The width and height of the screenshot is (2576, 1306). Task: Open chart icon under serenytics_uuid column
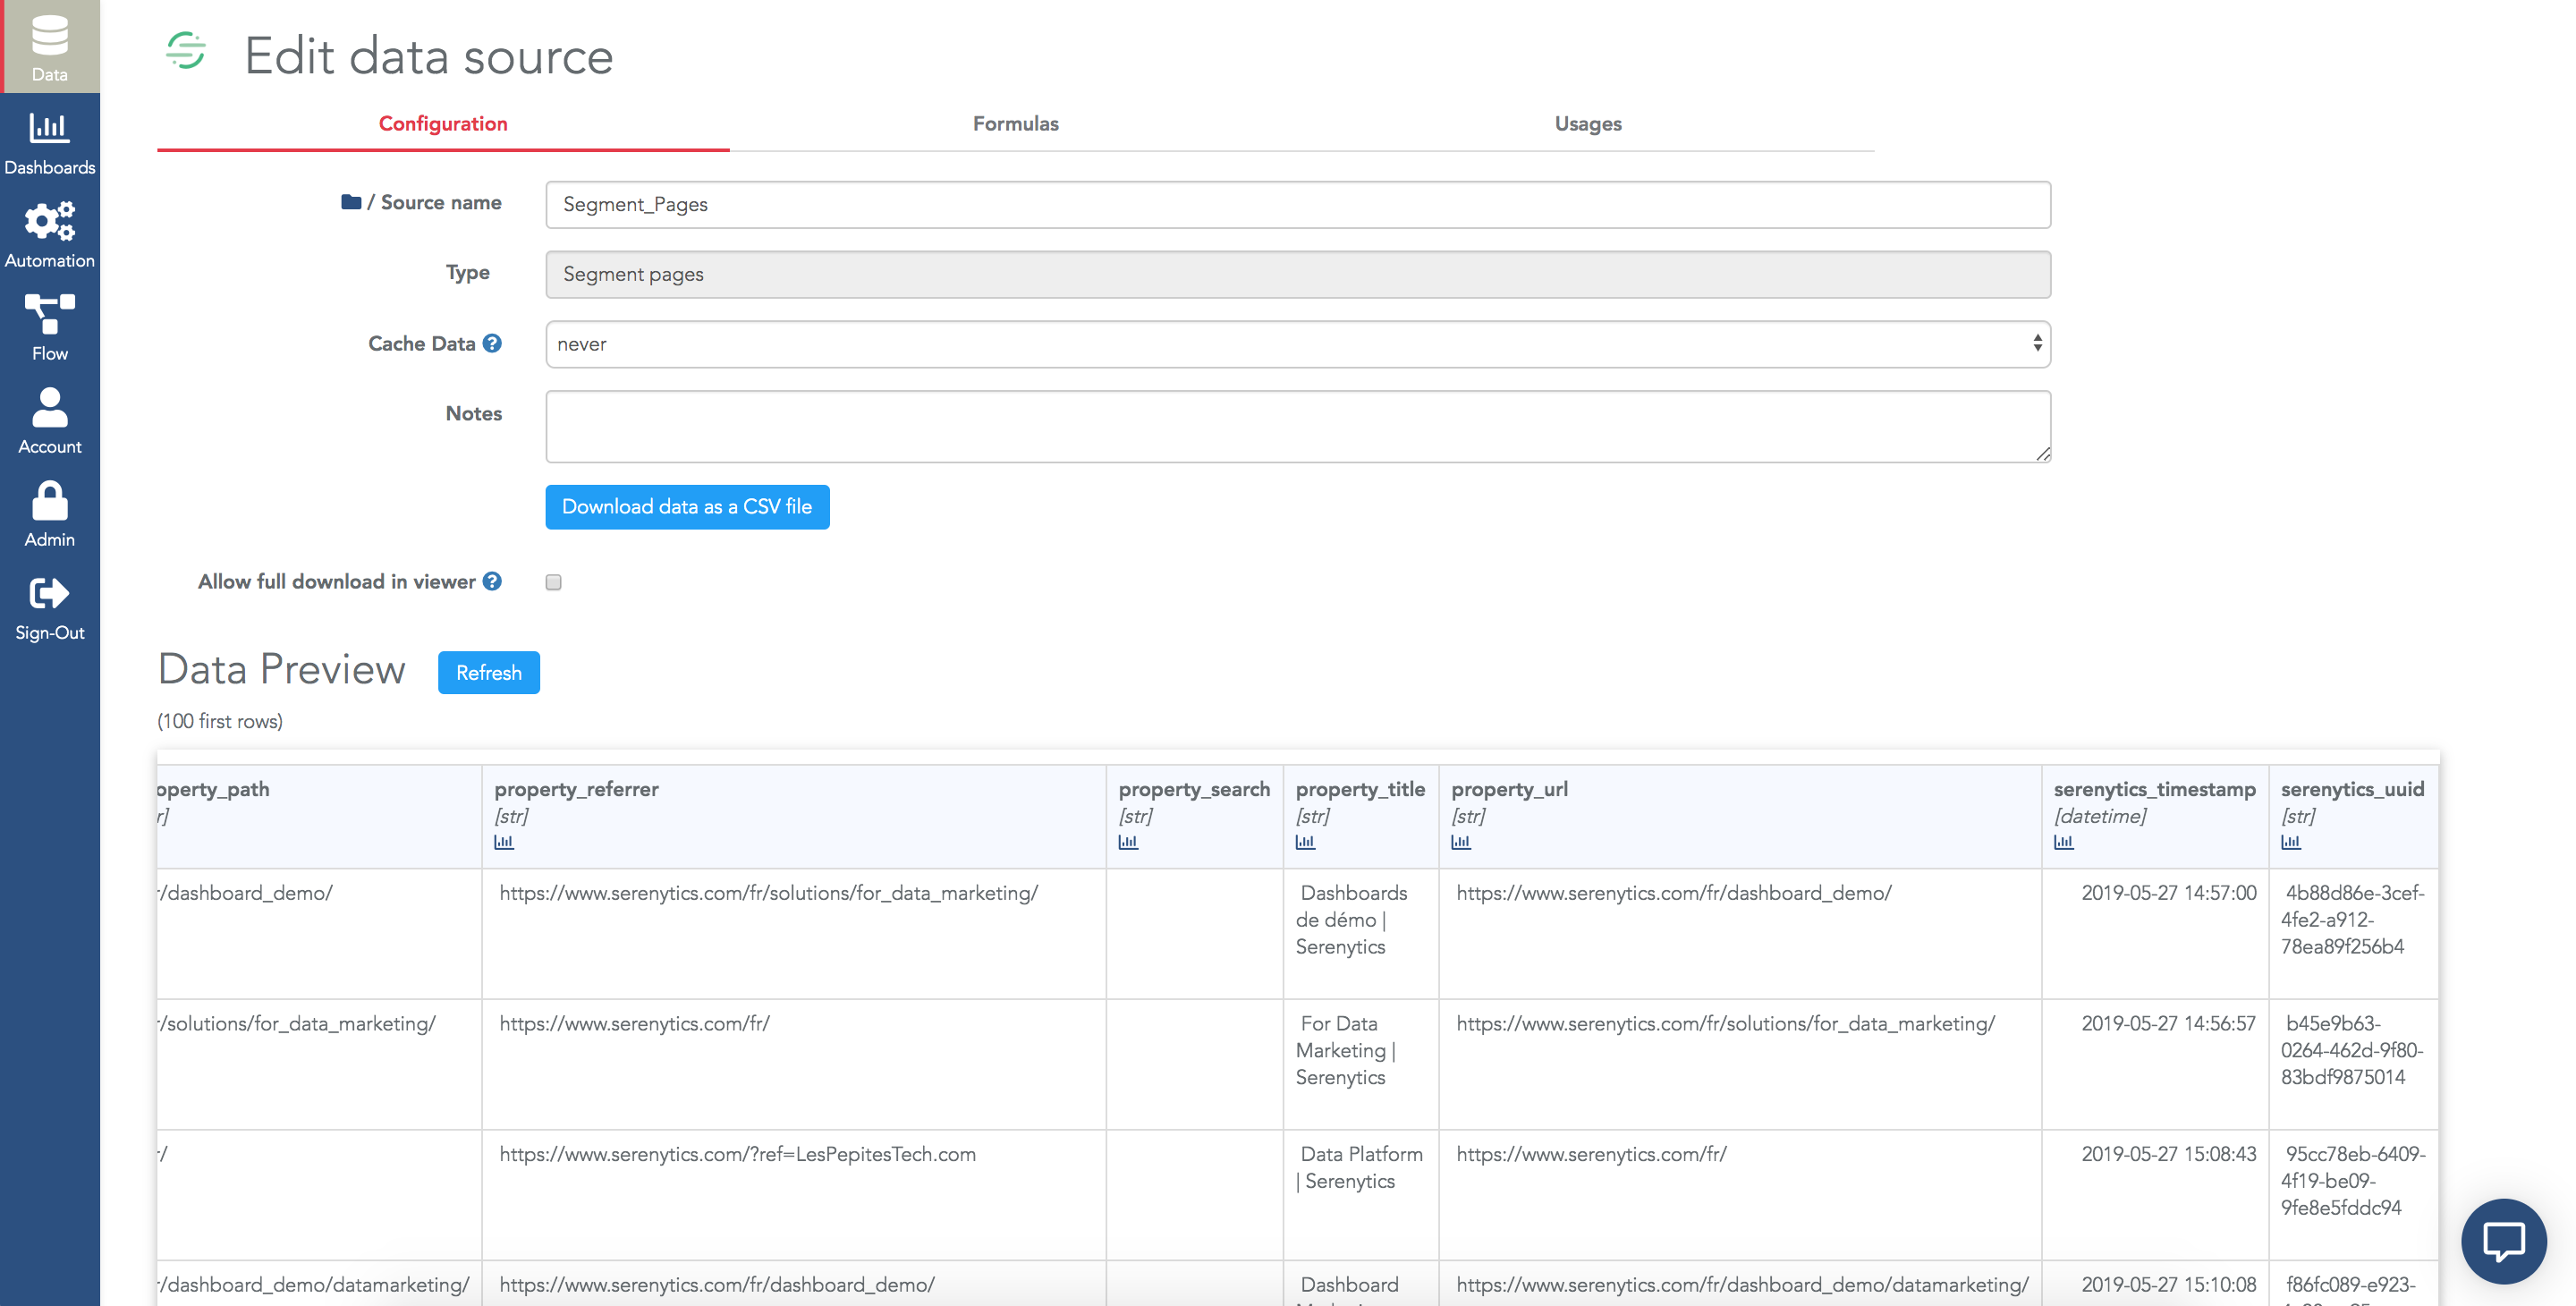click(x=2291, y=842)
